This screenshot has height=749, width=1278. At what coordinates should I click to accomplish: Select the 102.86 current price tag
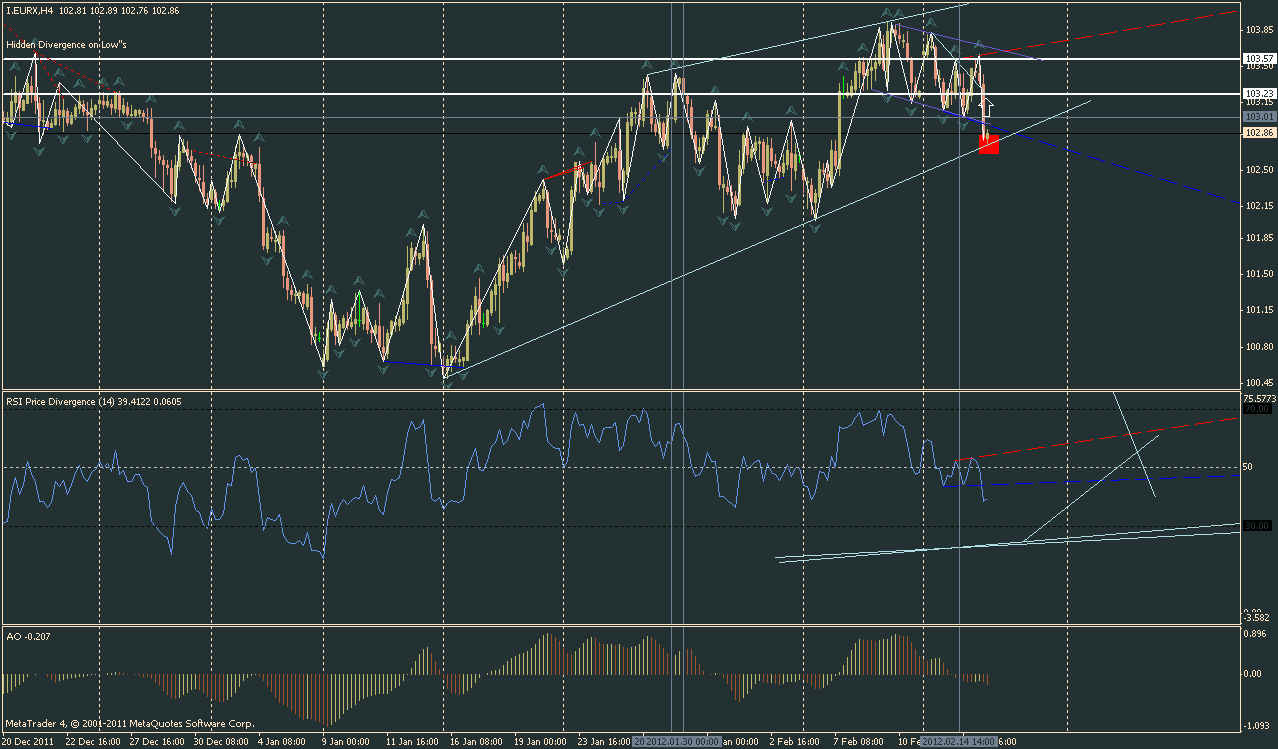[1256, 133]
